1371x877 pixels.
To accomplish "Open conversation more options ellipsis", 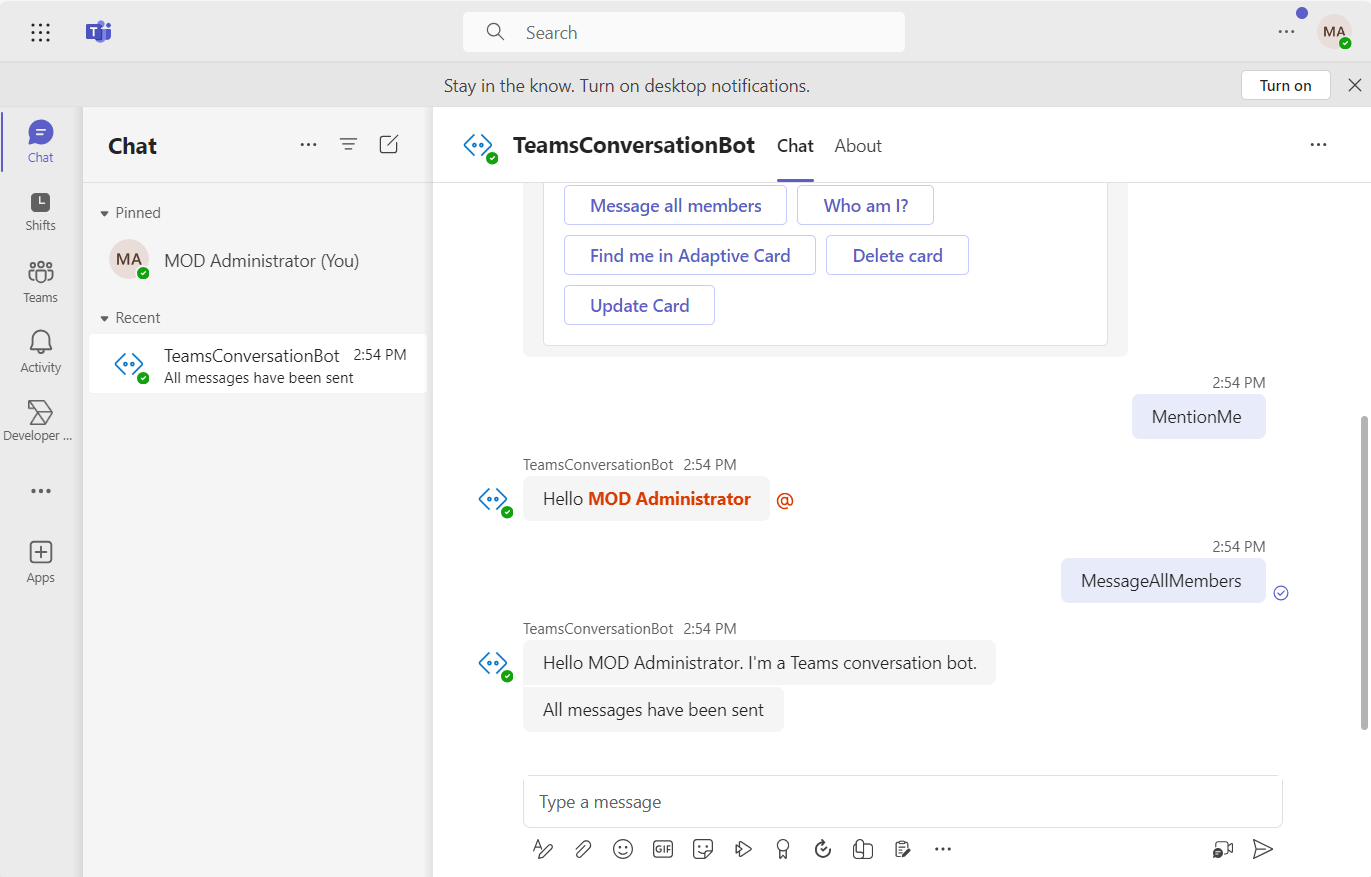I will (1318, 145).
